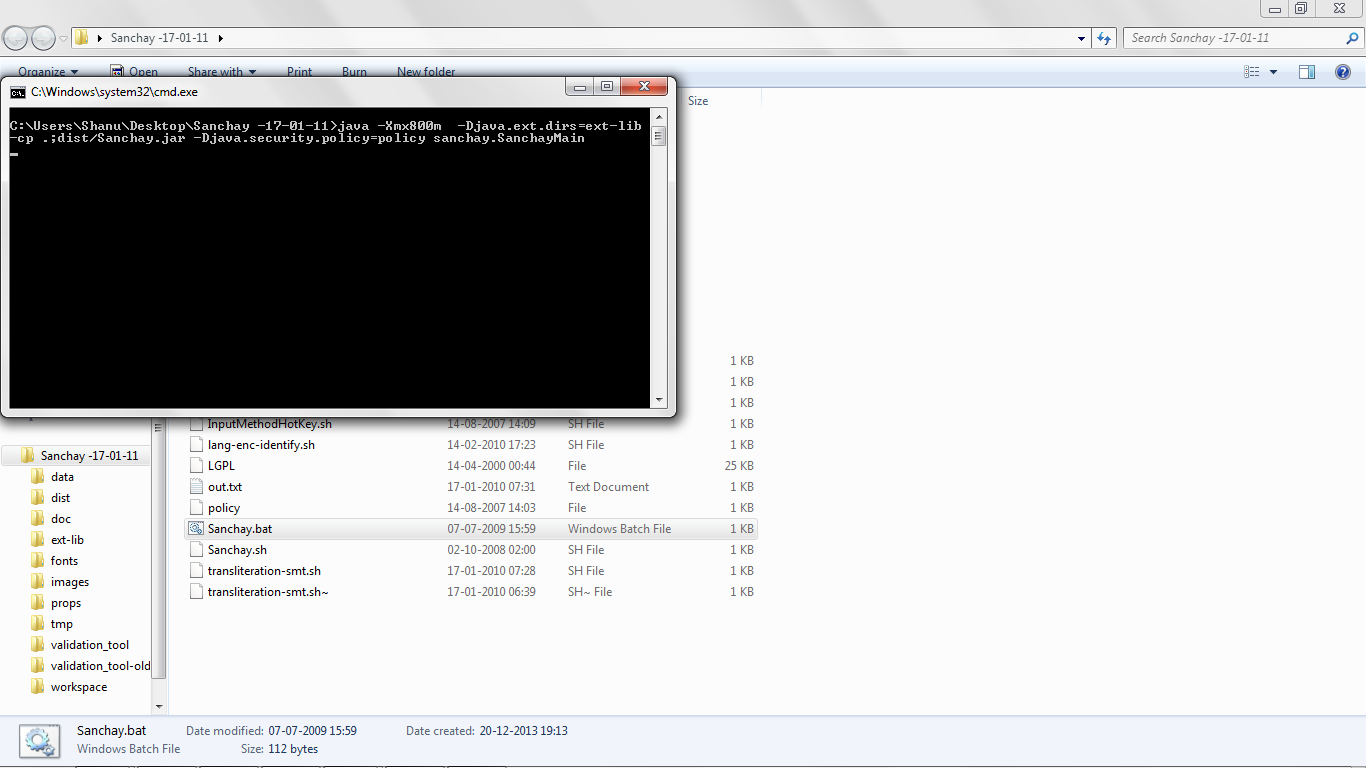1366x768 pixels.
Task: Expand the path arrow after Sanchay -17-01-11
Action: 220,38
